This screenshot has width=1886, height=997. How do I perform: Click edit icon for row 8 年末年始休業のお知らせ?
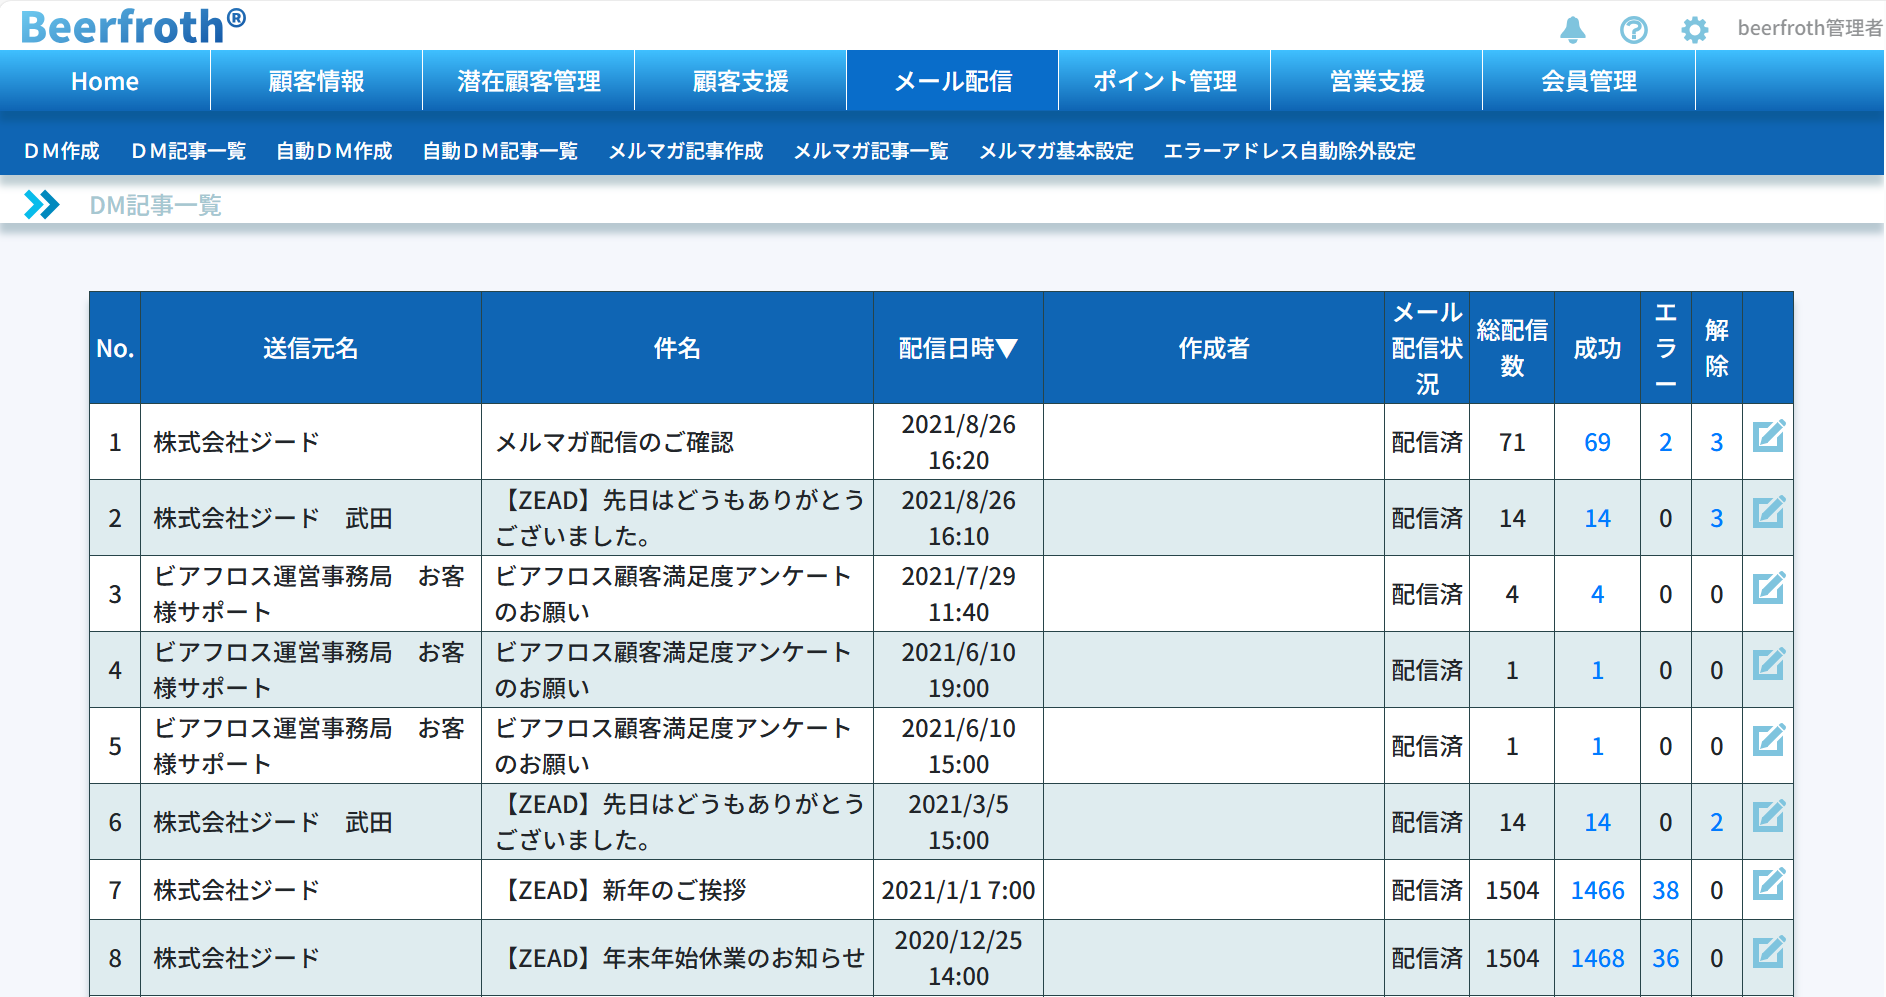coord(1767,953)
